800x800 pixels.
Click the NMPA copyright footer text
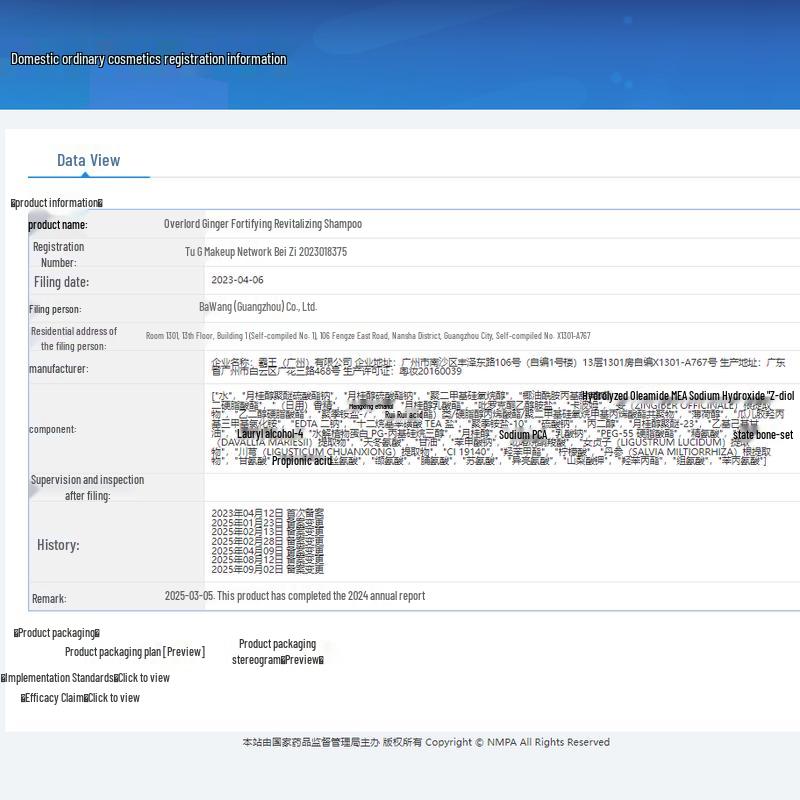pyautogui.click(x=425, y=742)
